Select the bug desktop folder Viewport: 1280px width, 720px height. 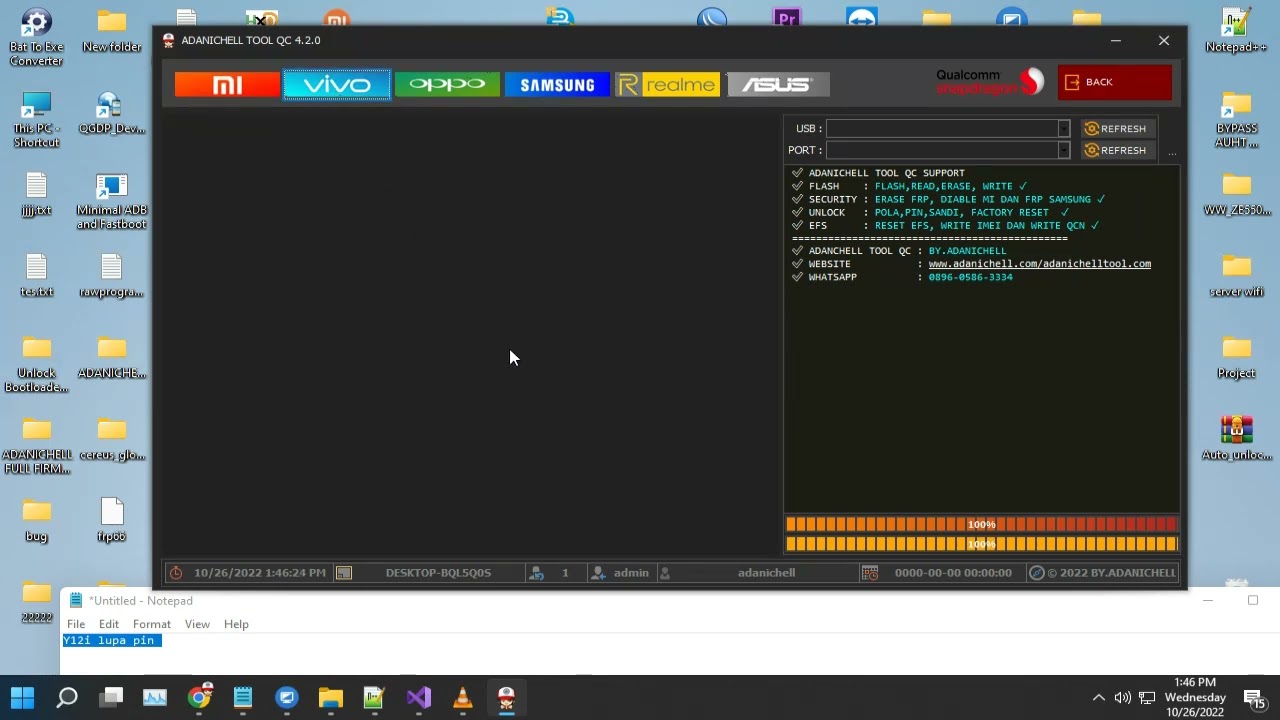pyautogui.click(x=36, y=521)
